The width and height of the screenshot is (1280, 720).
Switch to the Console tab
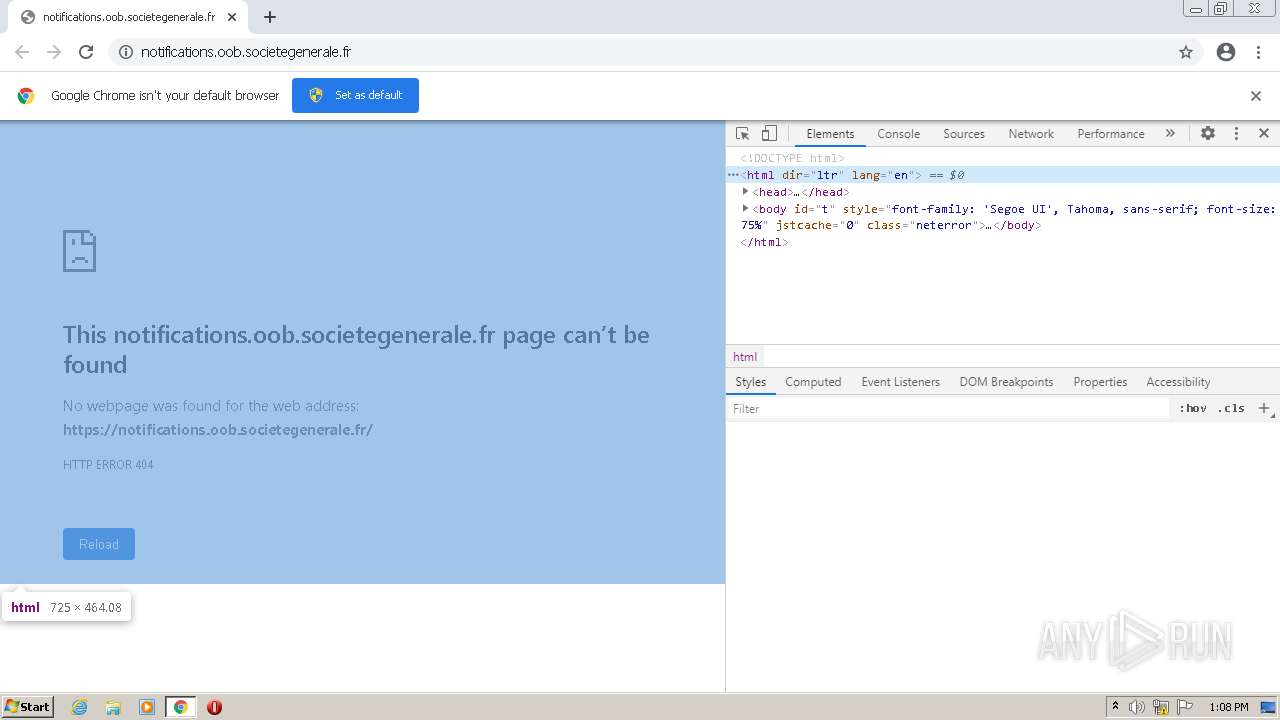[898, 134]
